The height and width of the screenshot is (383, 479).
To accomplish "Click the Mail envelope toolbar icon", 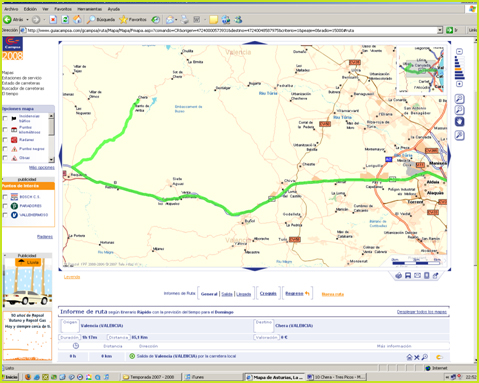I will click(x=169, y=20).
